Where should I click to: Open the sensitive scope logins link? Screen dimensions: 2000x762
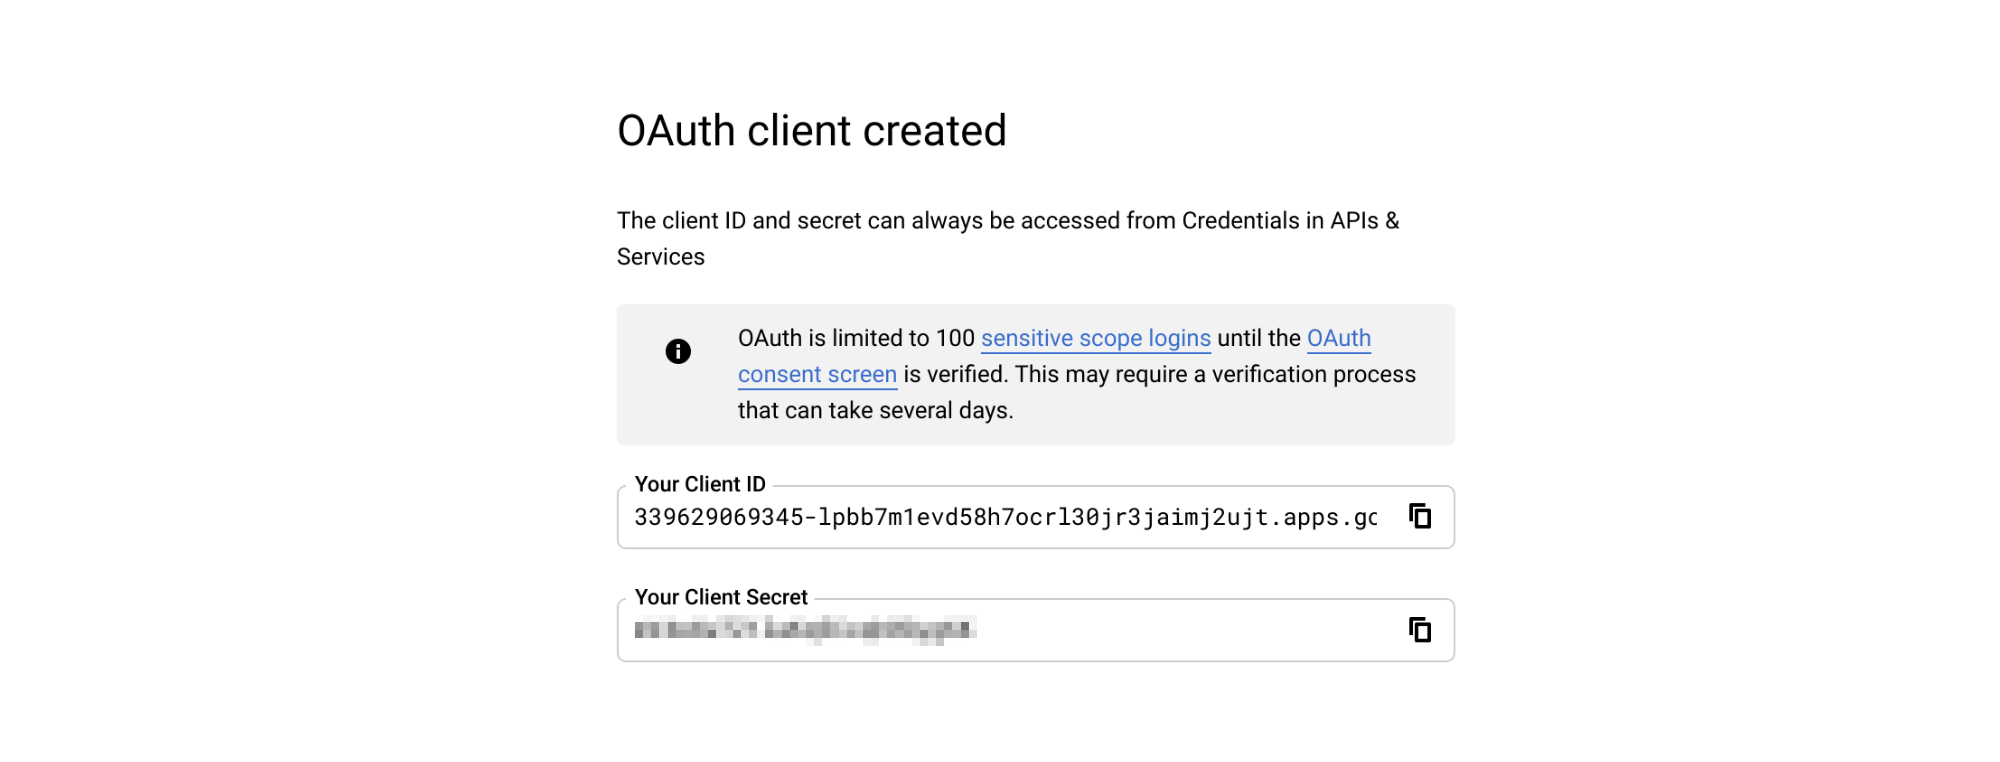tap(1096, 338)
